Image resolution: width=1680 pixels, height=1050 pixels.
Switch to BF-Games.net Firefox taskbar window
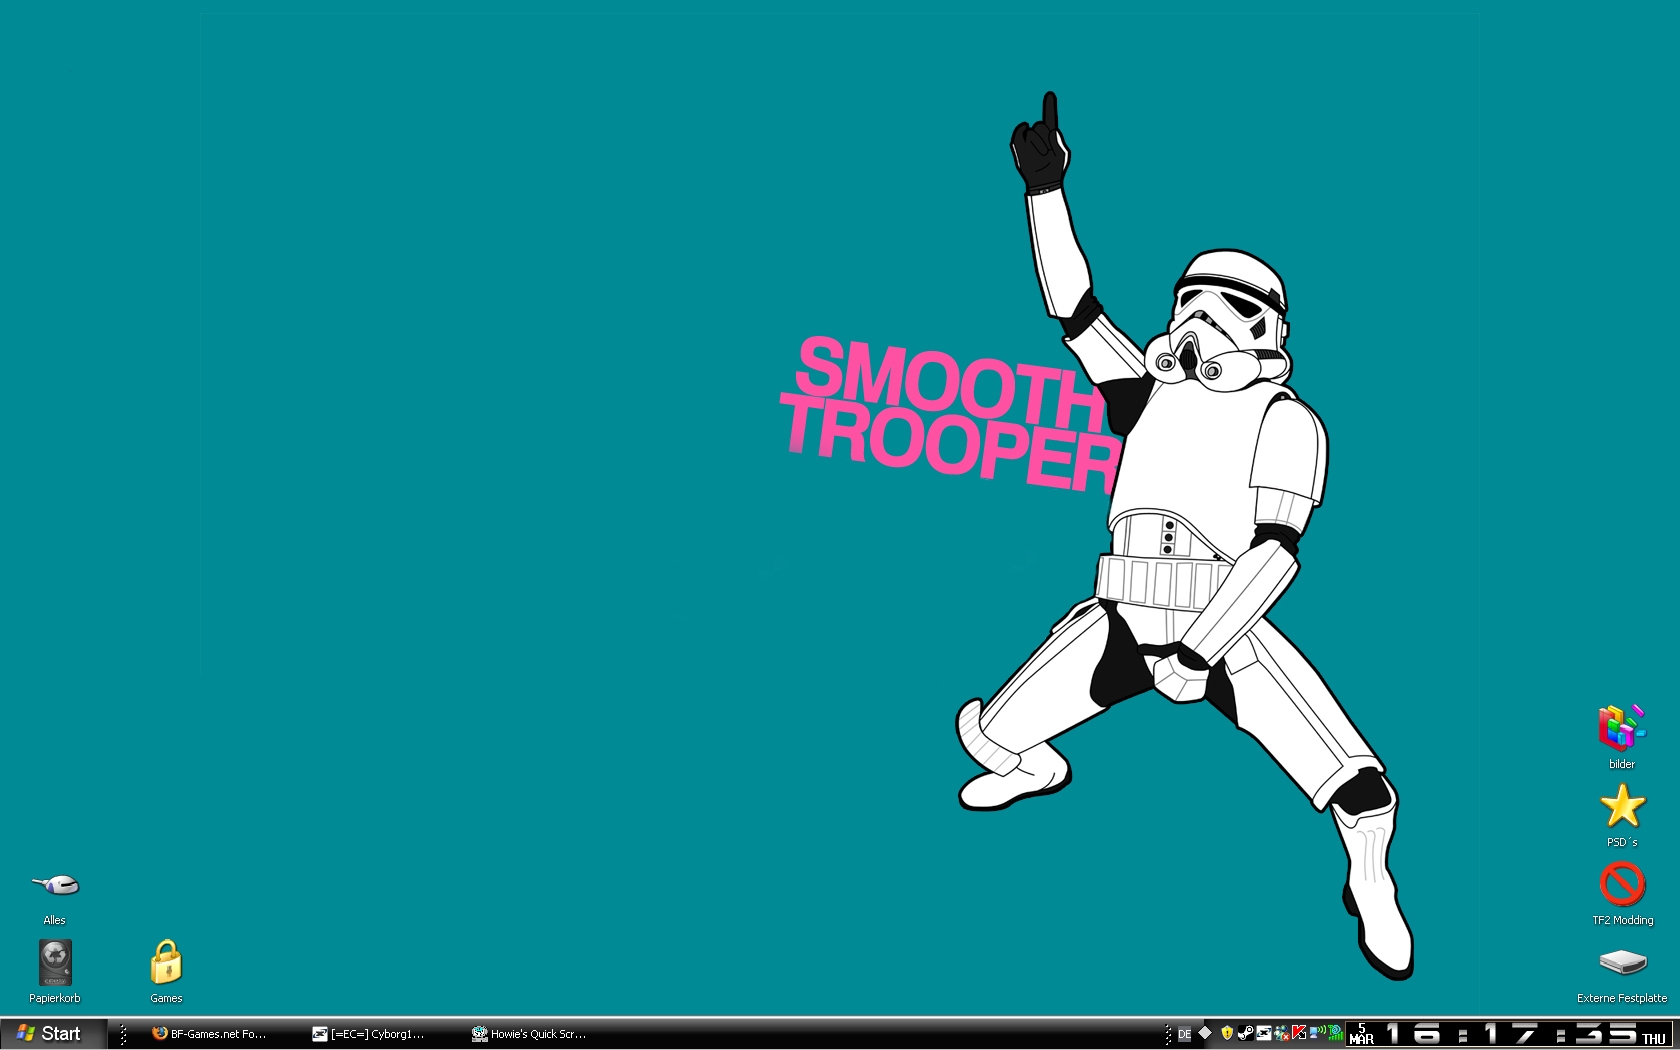click(210, 1034)
